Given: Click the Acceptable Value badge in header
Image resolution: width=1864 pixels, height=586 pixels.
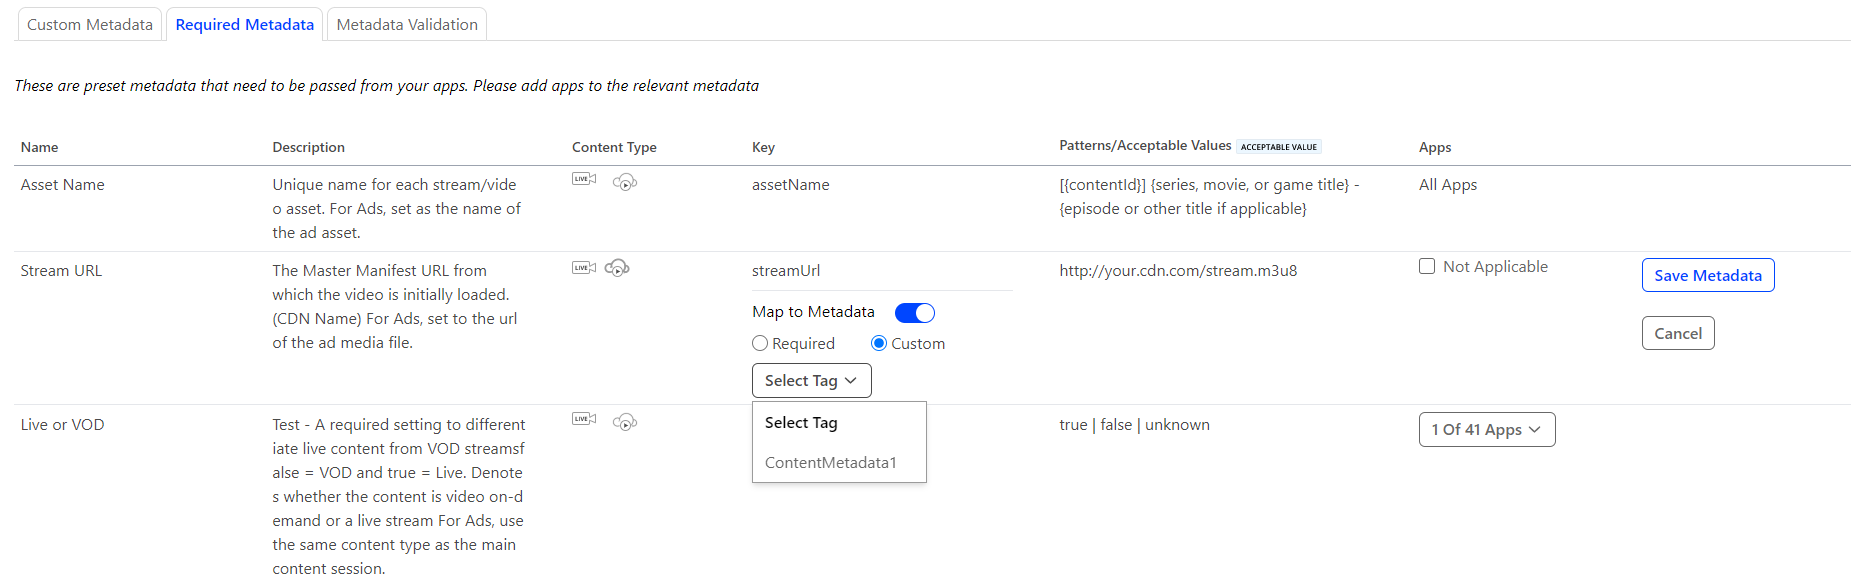Looking at the screenshot, I should pos(1278,147).
